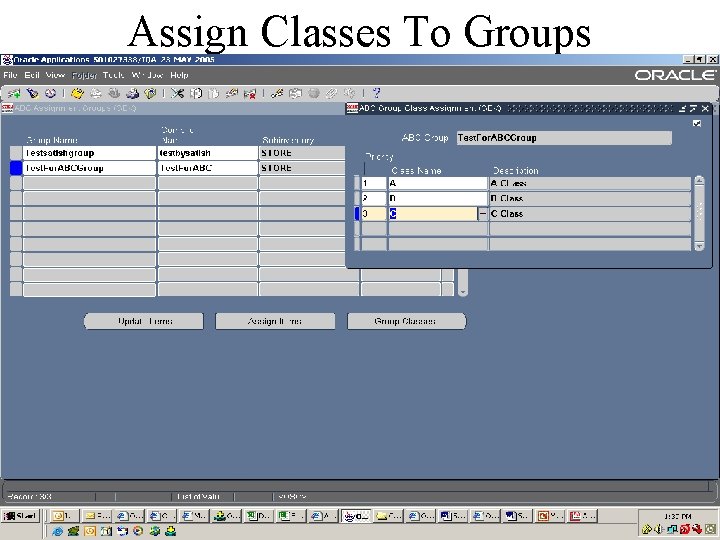Click the Next Step toolbar icon
720x540 pixels.
click(96, 94)
